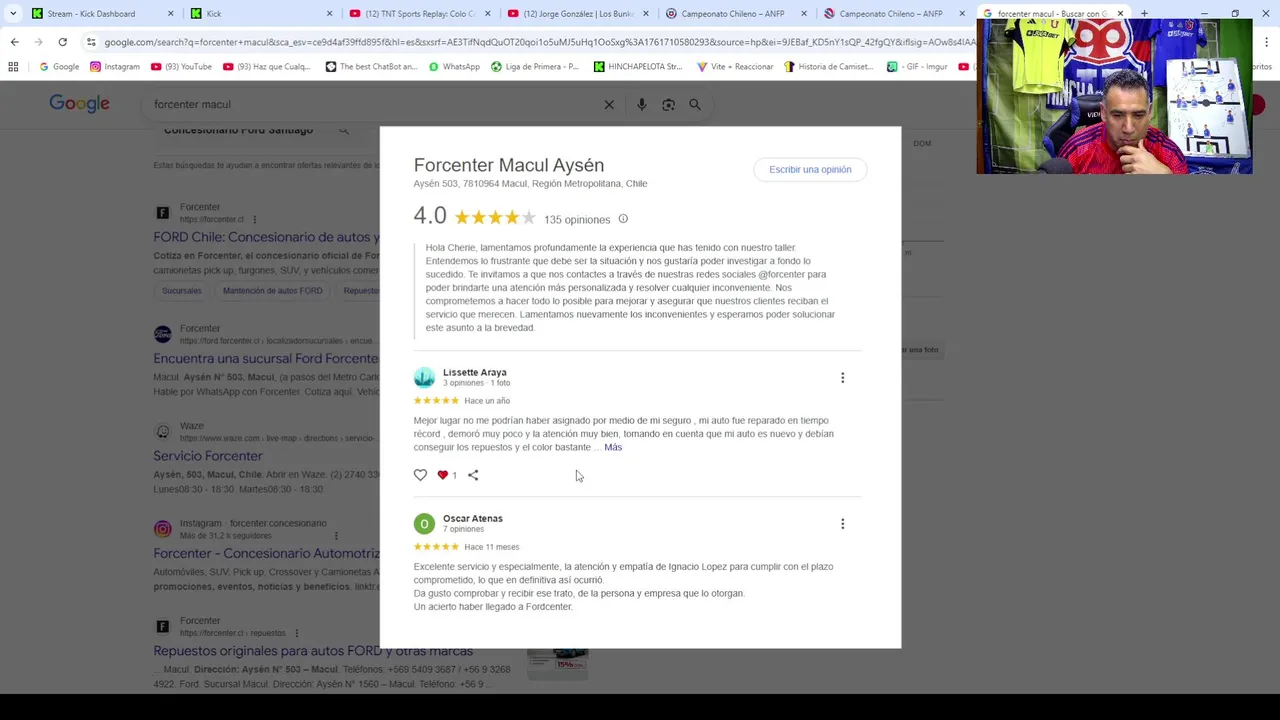
Task: Like Lissette Araya's review with the outline heart
Action: (x=420, y=475)
